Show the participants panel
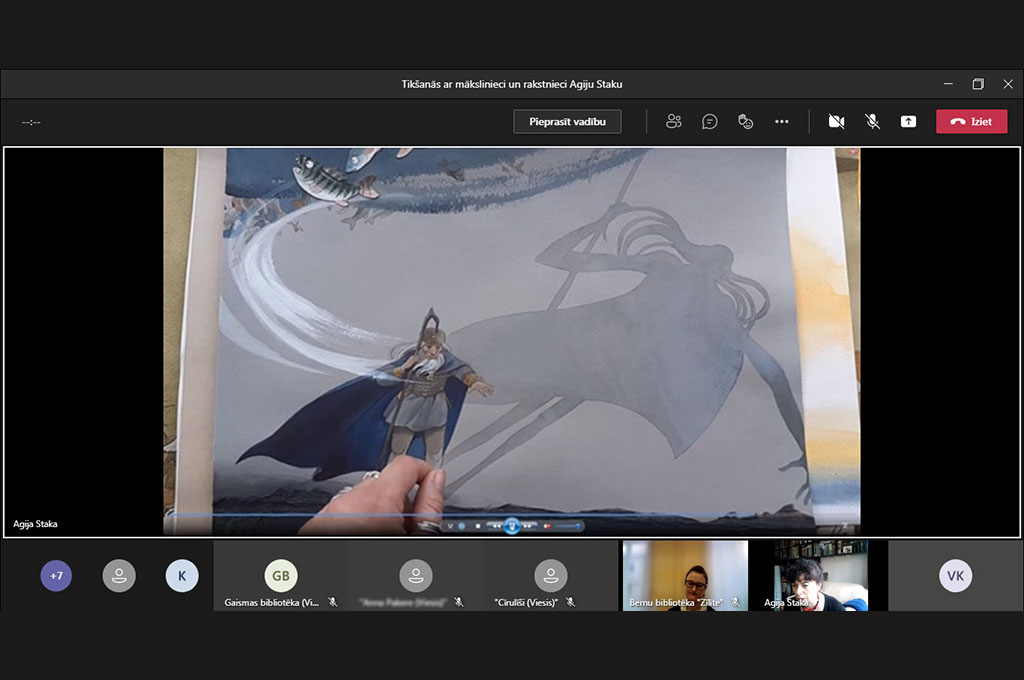1024x680 pixels. (673, 121)
